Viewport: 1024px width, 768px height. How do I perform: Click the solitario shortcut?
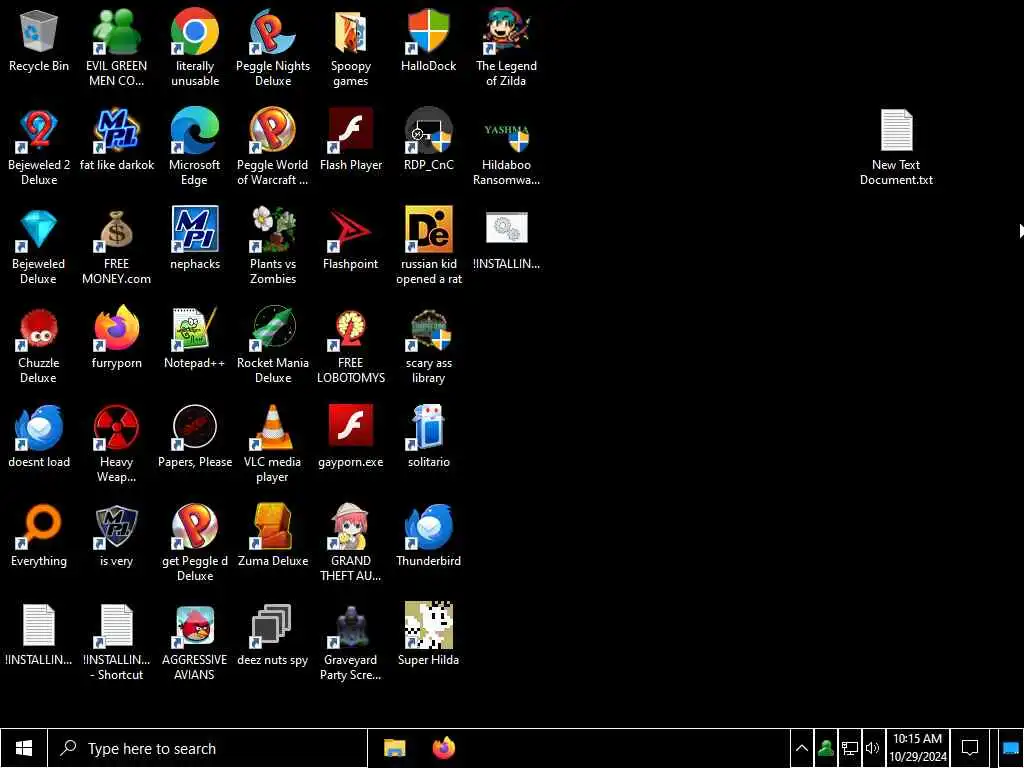click(428, 436)
